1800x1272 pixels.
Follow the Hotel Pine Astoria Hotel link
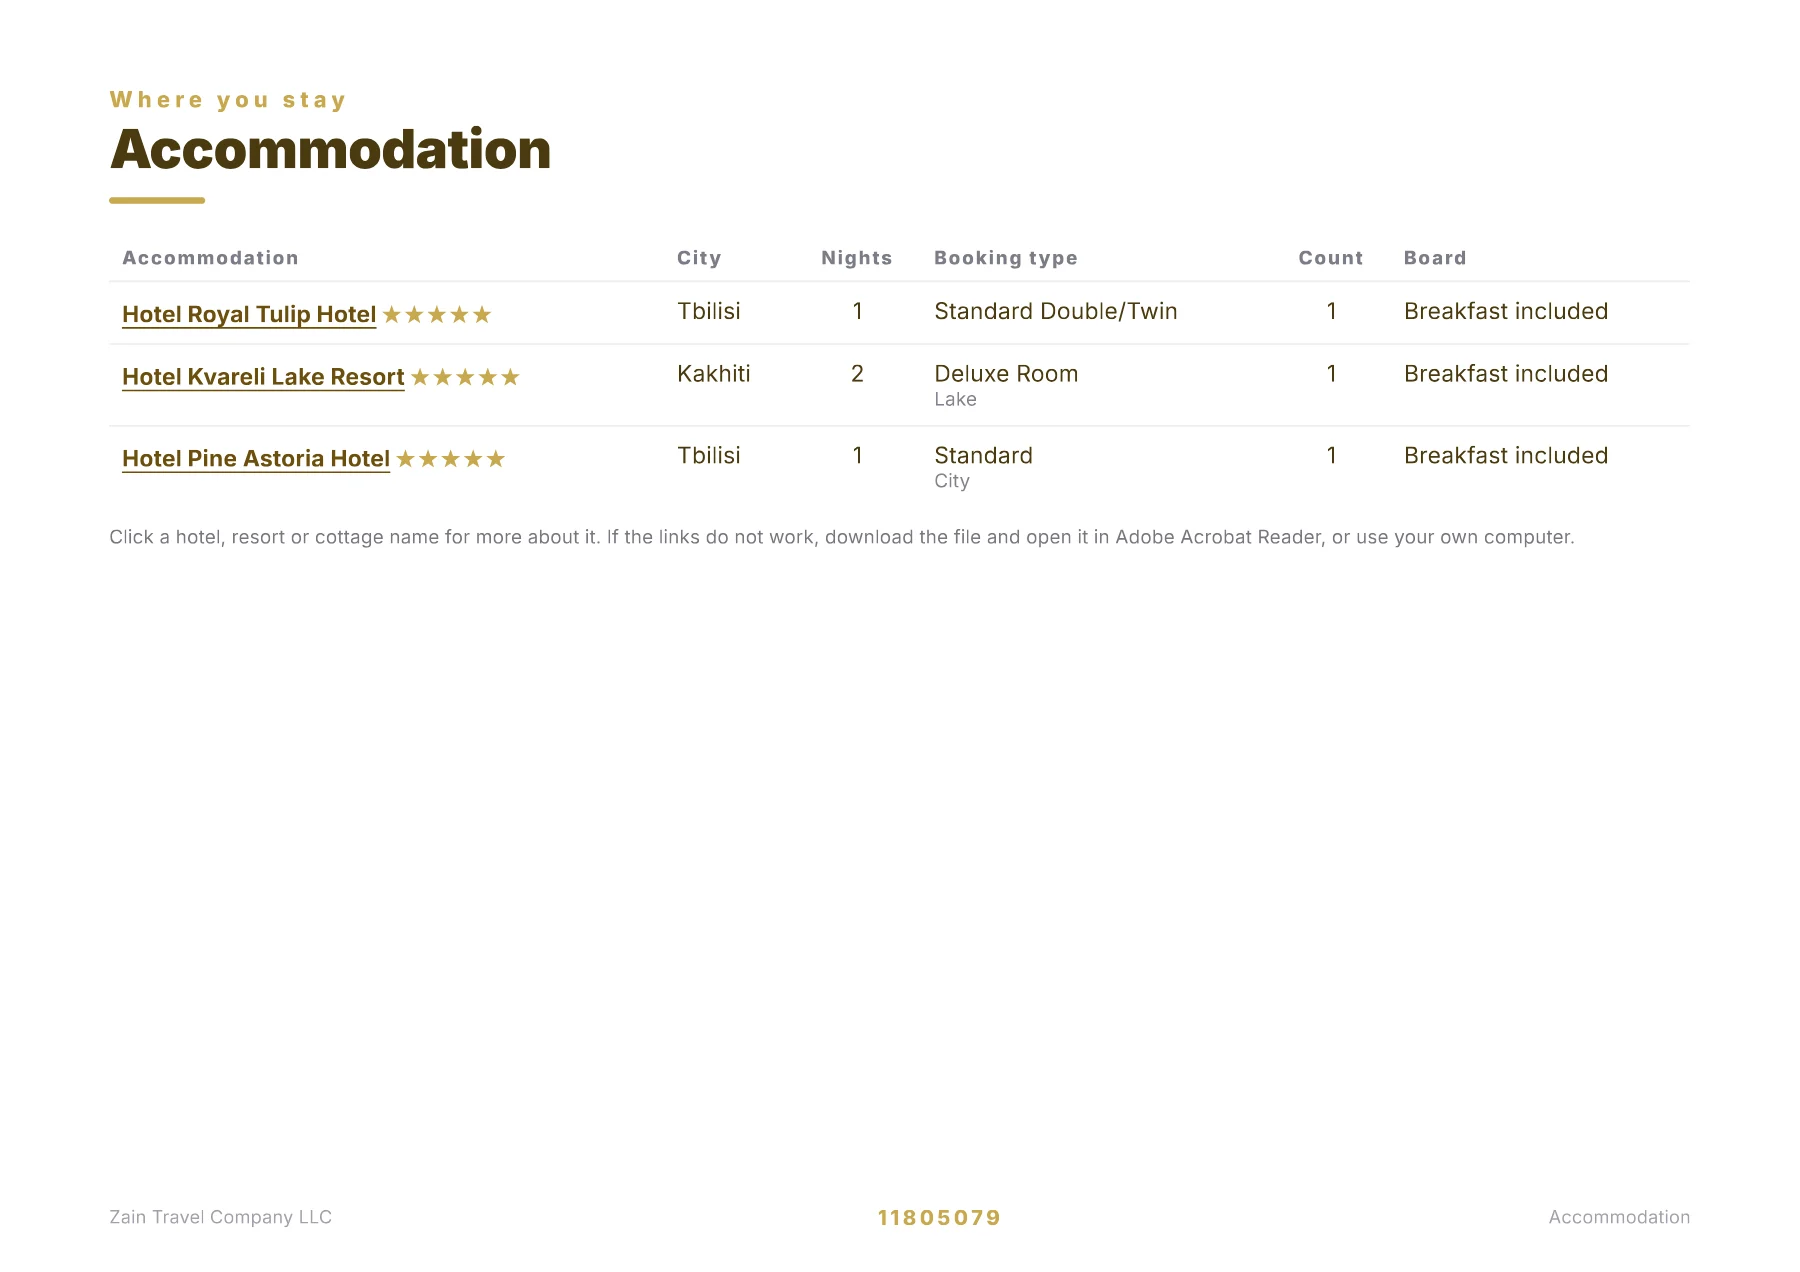tap(256, 459)
